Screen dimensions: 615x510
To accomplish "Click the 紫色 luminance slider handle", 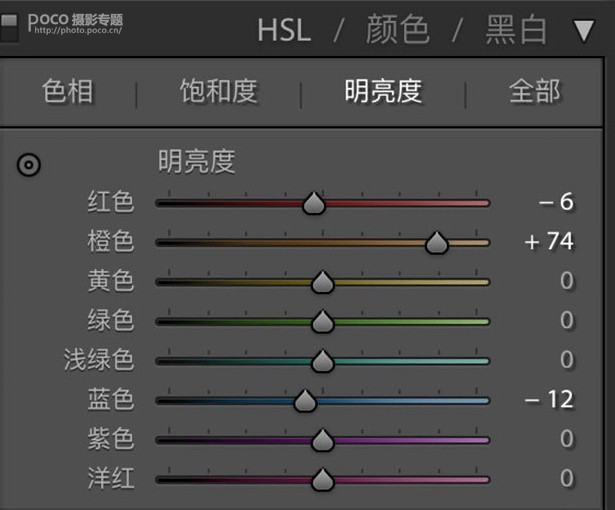I will tap(322, 440).
